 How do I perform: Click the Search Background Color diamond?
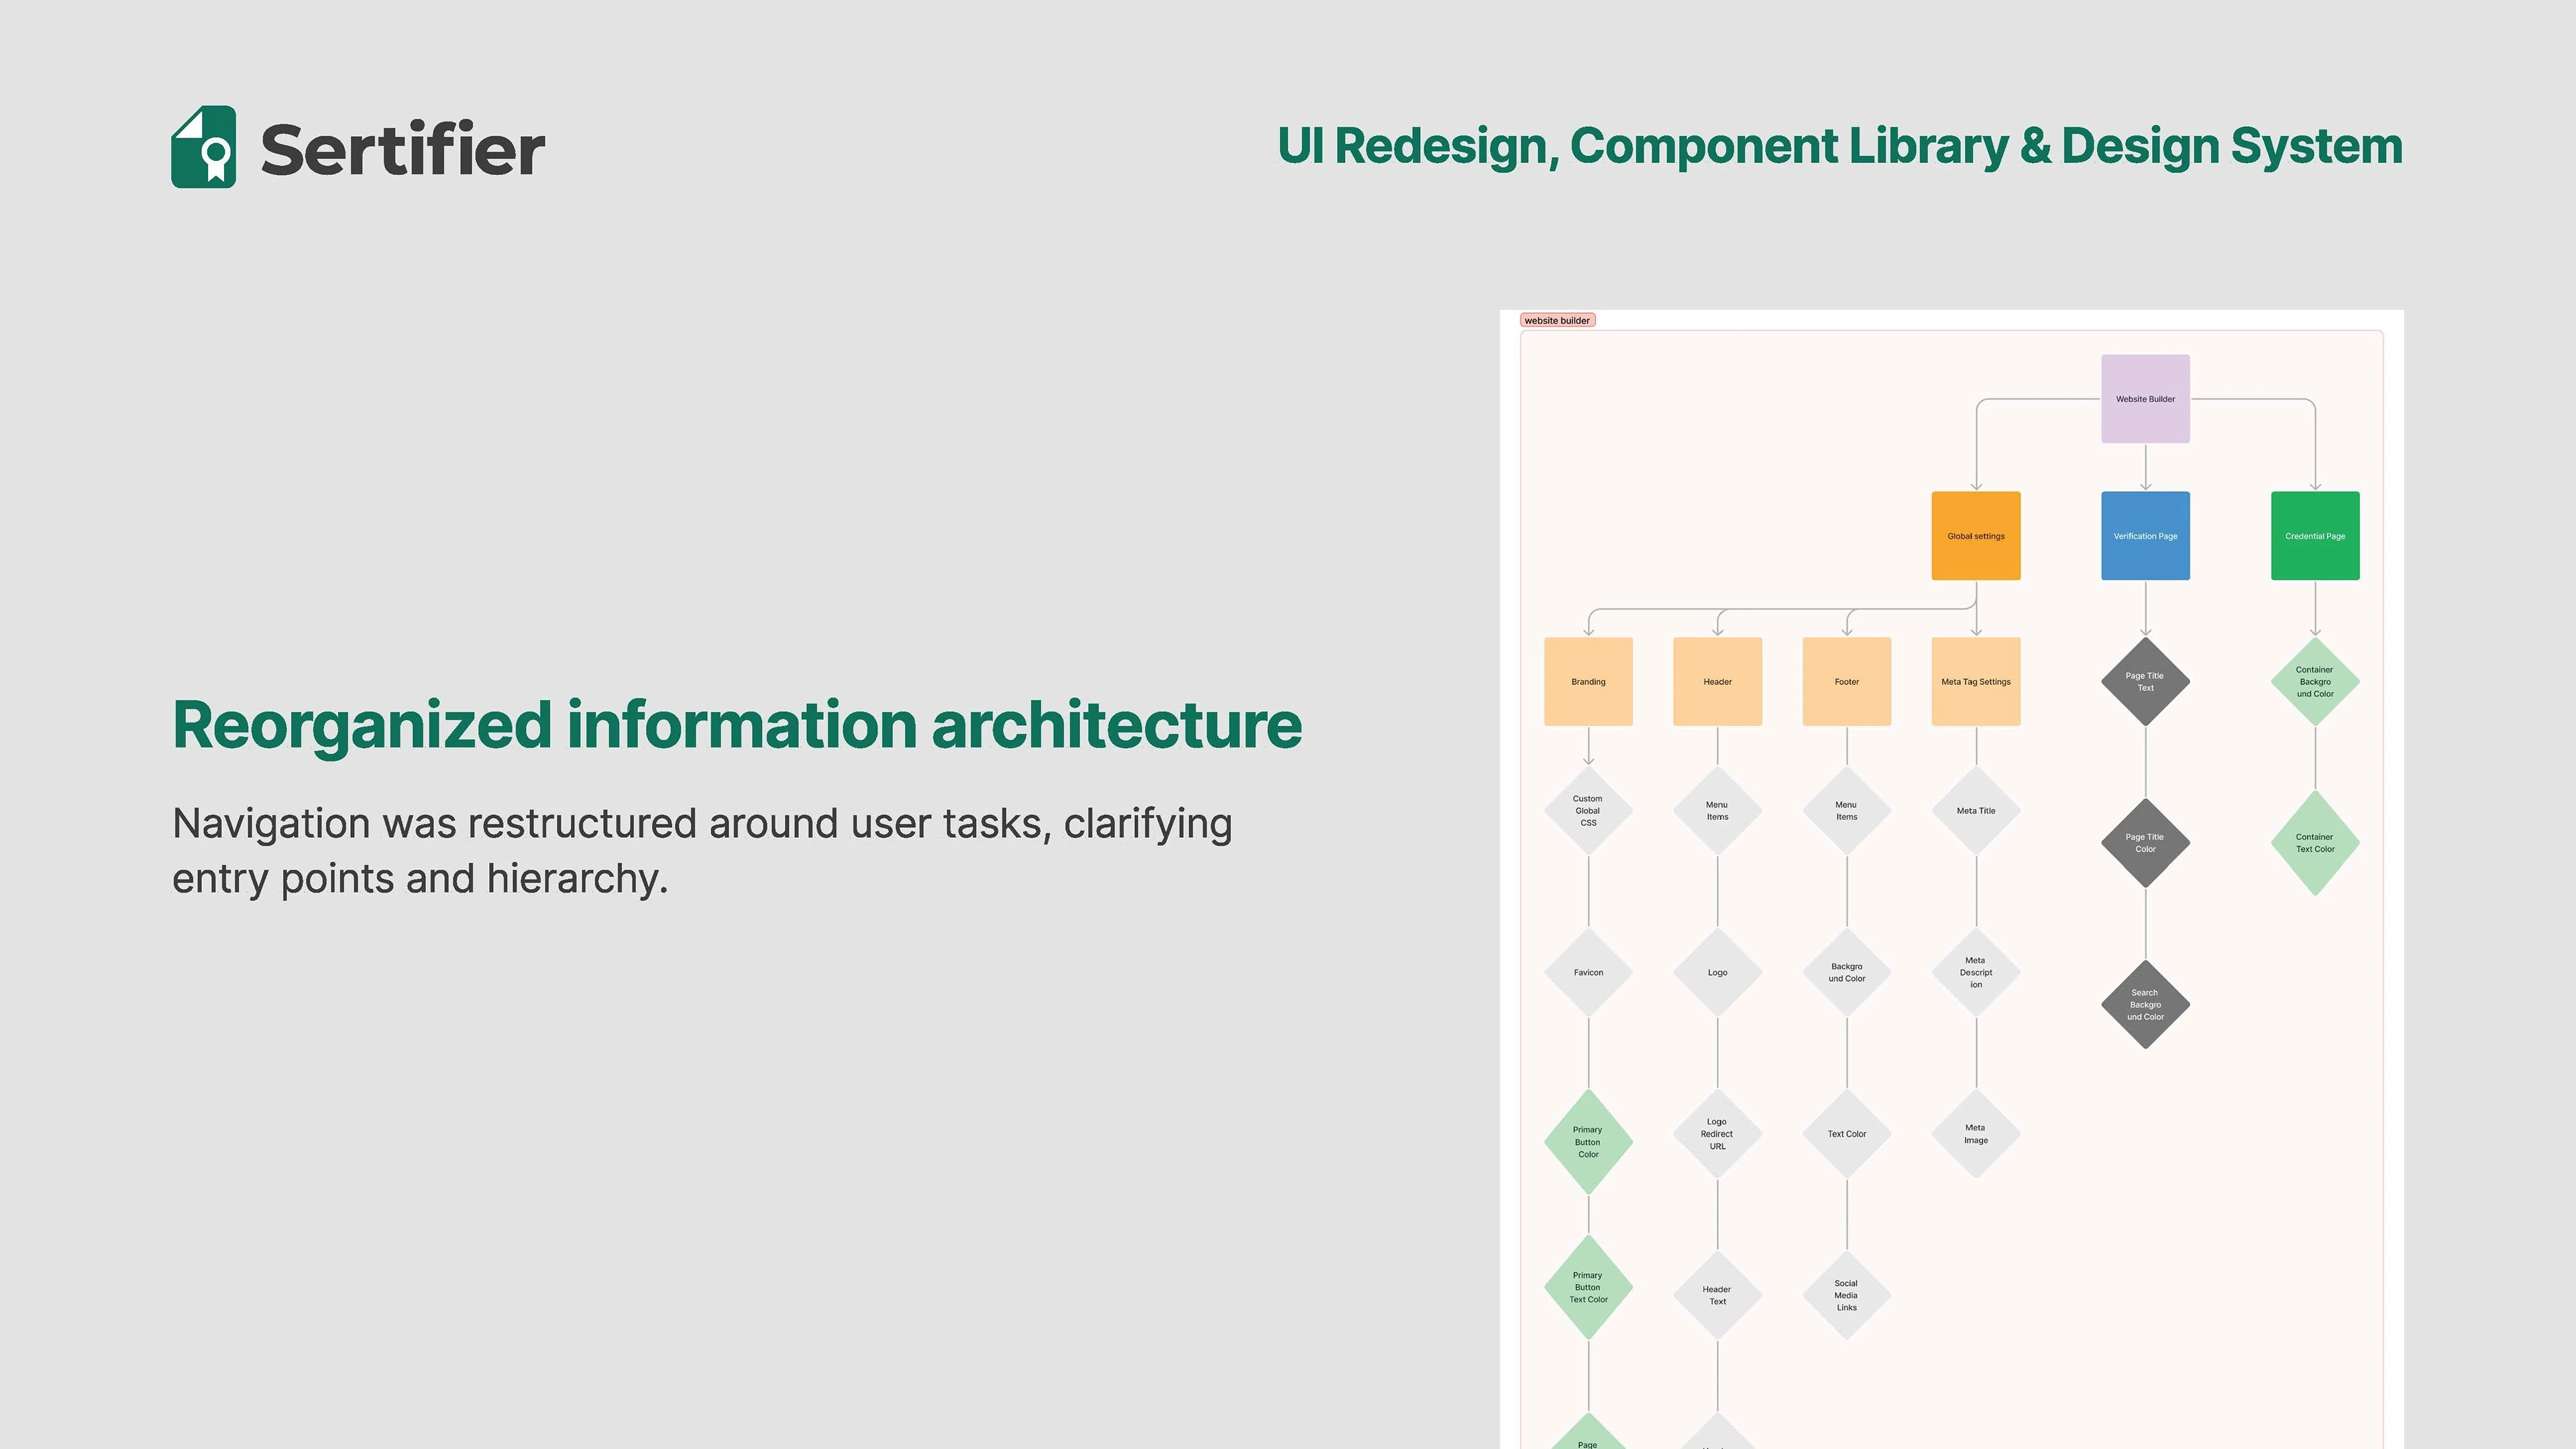(2145, 1005)
